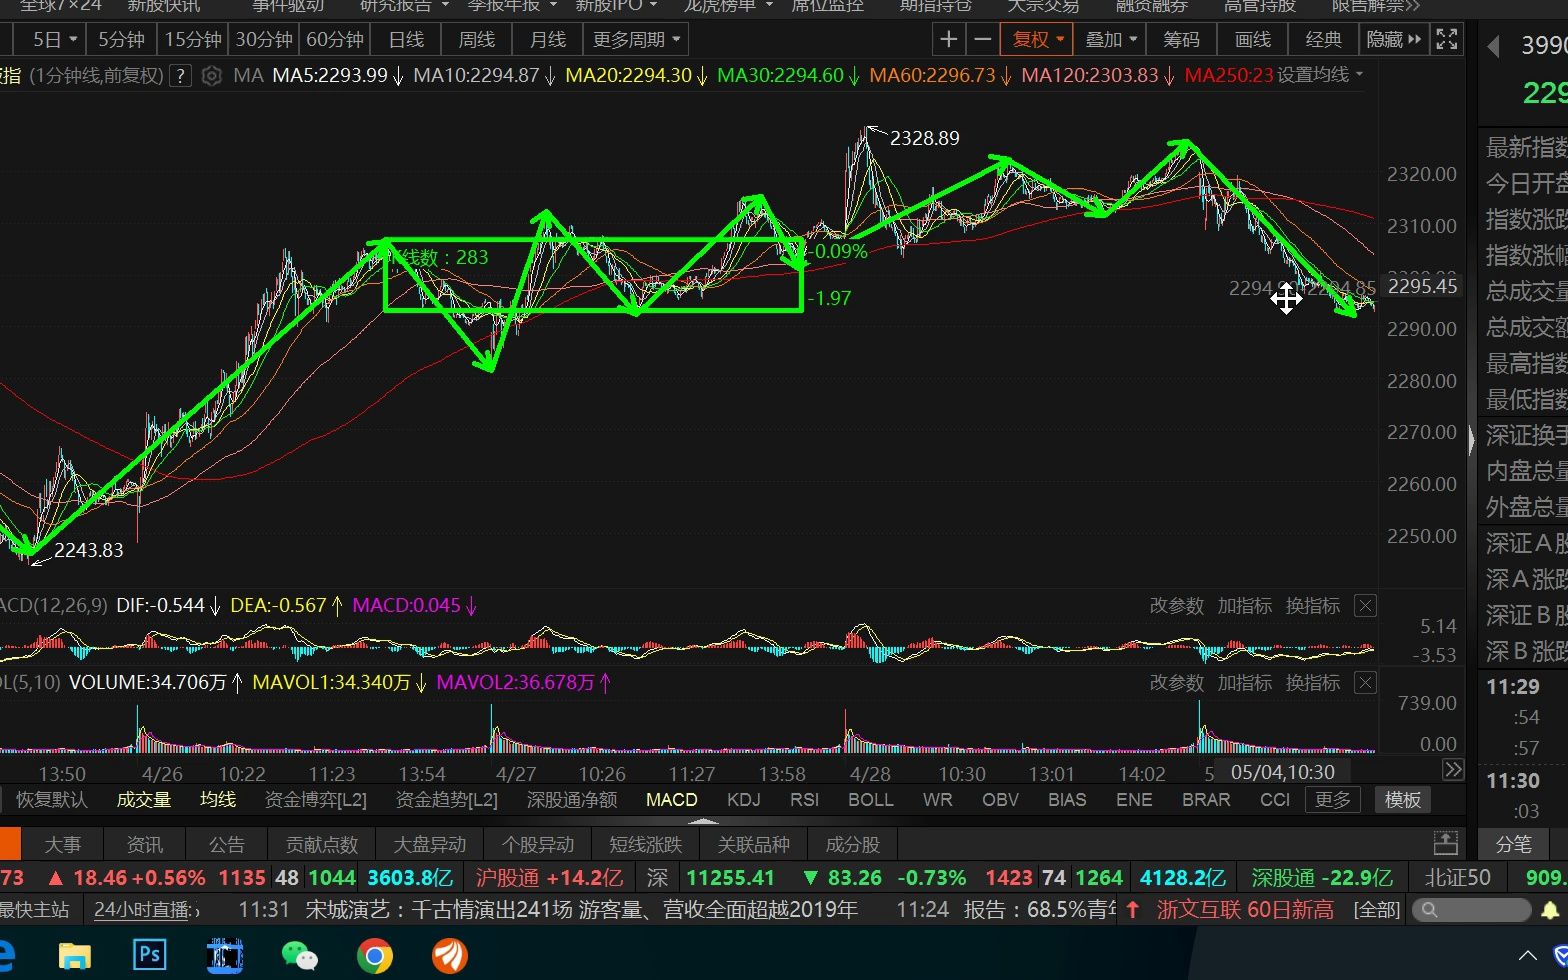The height and width of the screenshot is (980, 1568).
Task: Select the RSI indicator
Action: [804, 800]
